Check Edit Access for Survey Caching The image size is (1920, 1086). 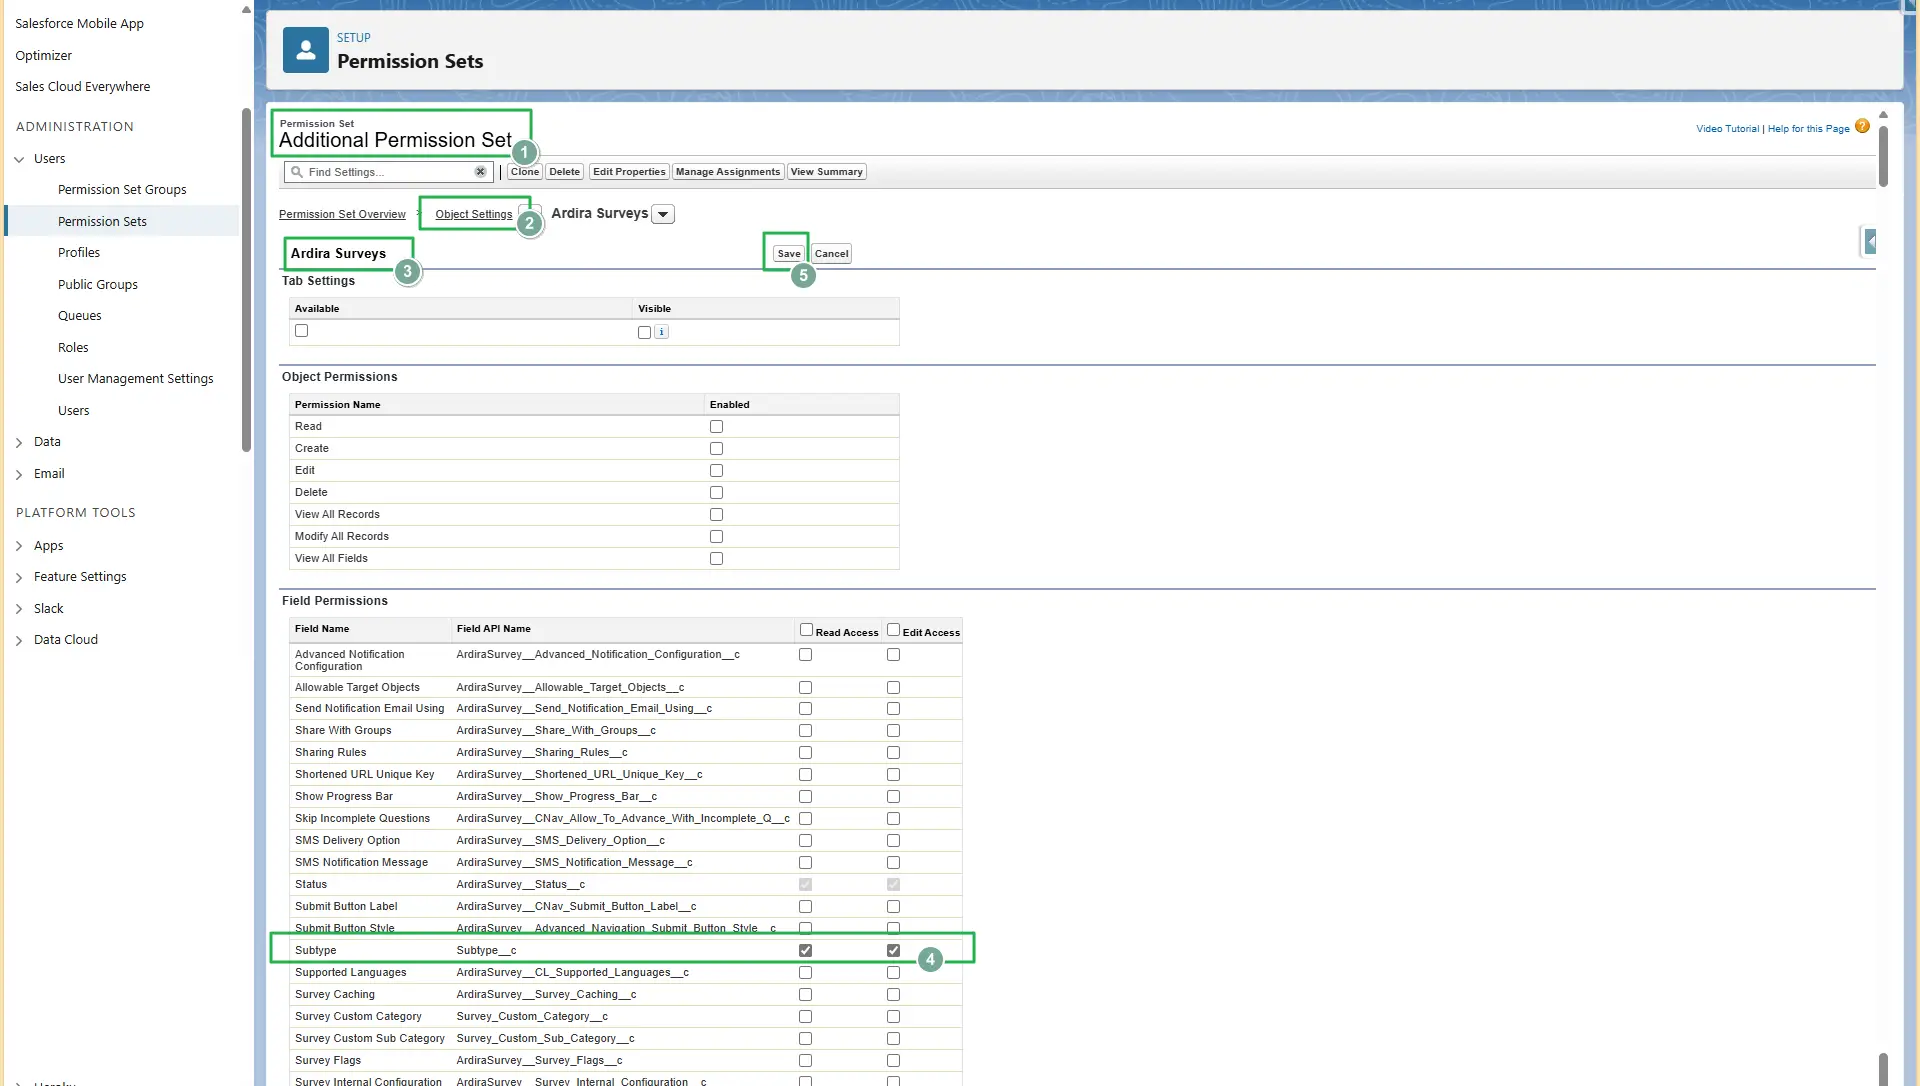[893, 995]
